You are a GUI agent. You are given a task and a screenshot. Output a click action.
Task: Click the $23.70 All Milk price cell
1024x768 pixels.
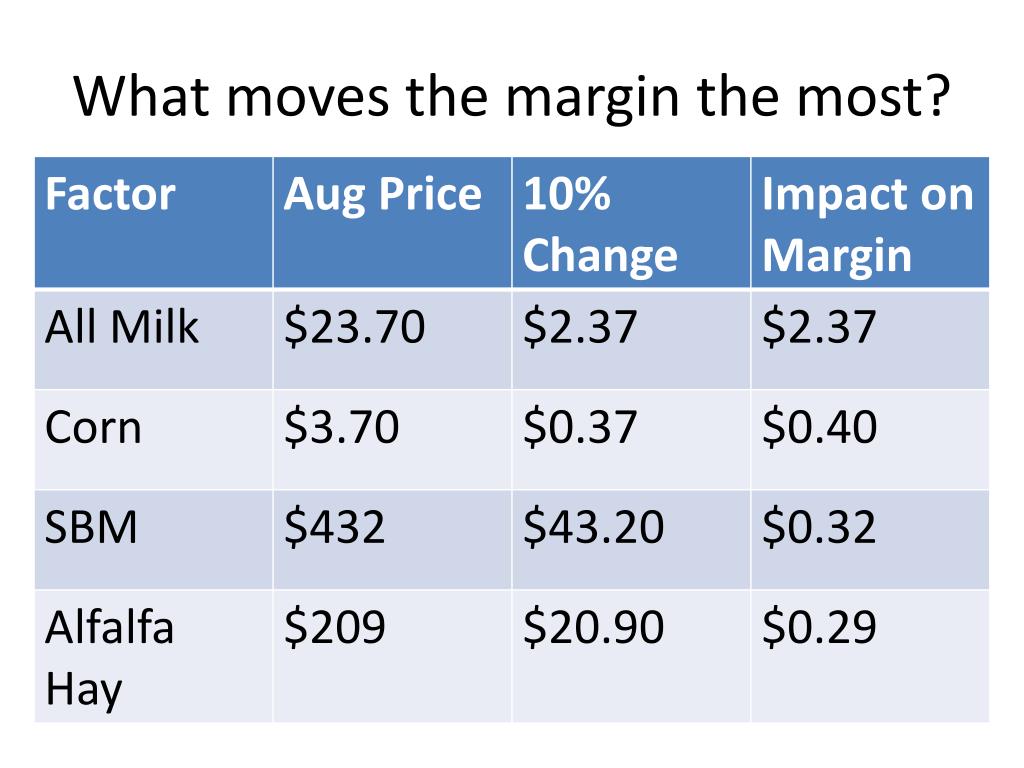pyautogui.click(x=392, y=340)
